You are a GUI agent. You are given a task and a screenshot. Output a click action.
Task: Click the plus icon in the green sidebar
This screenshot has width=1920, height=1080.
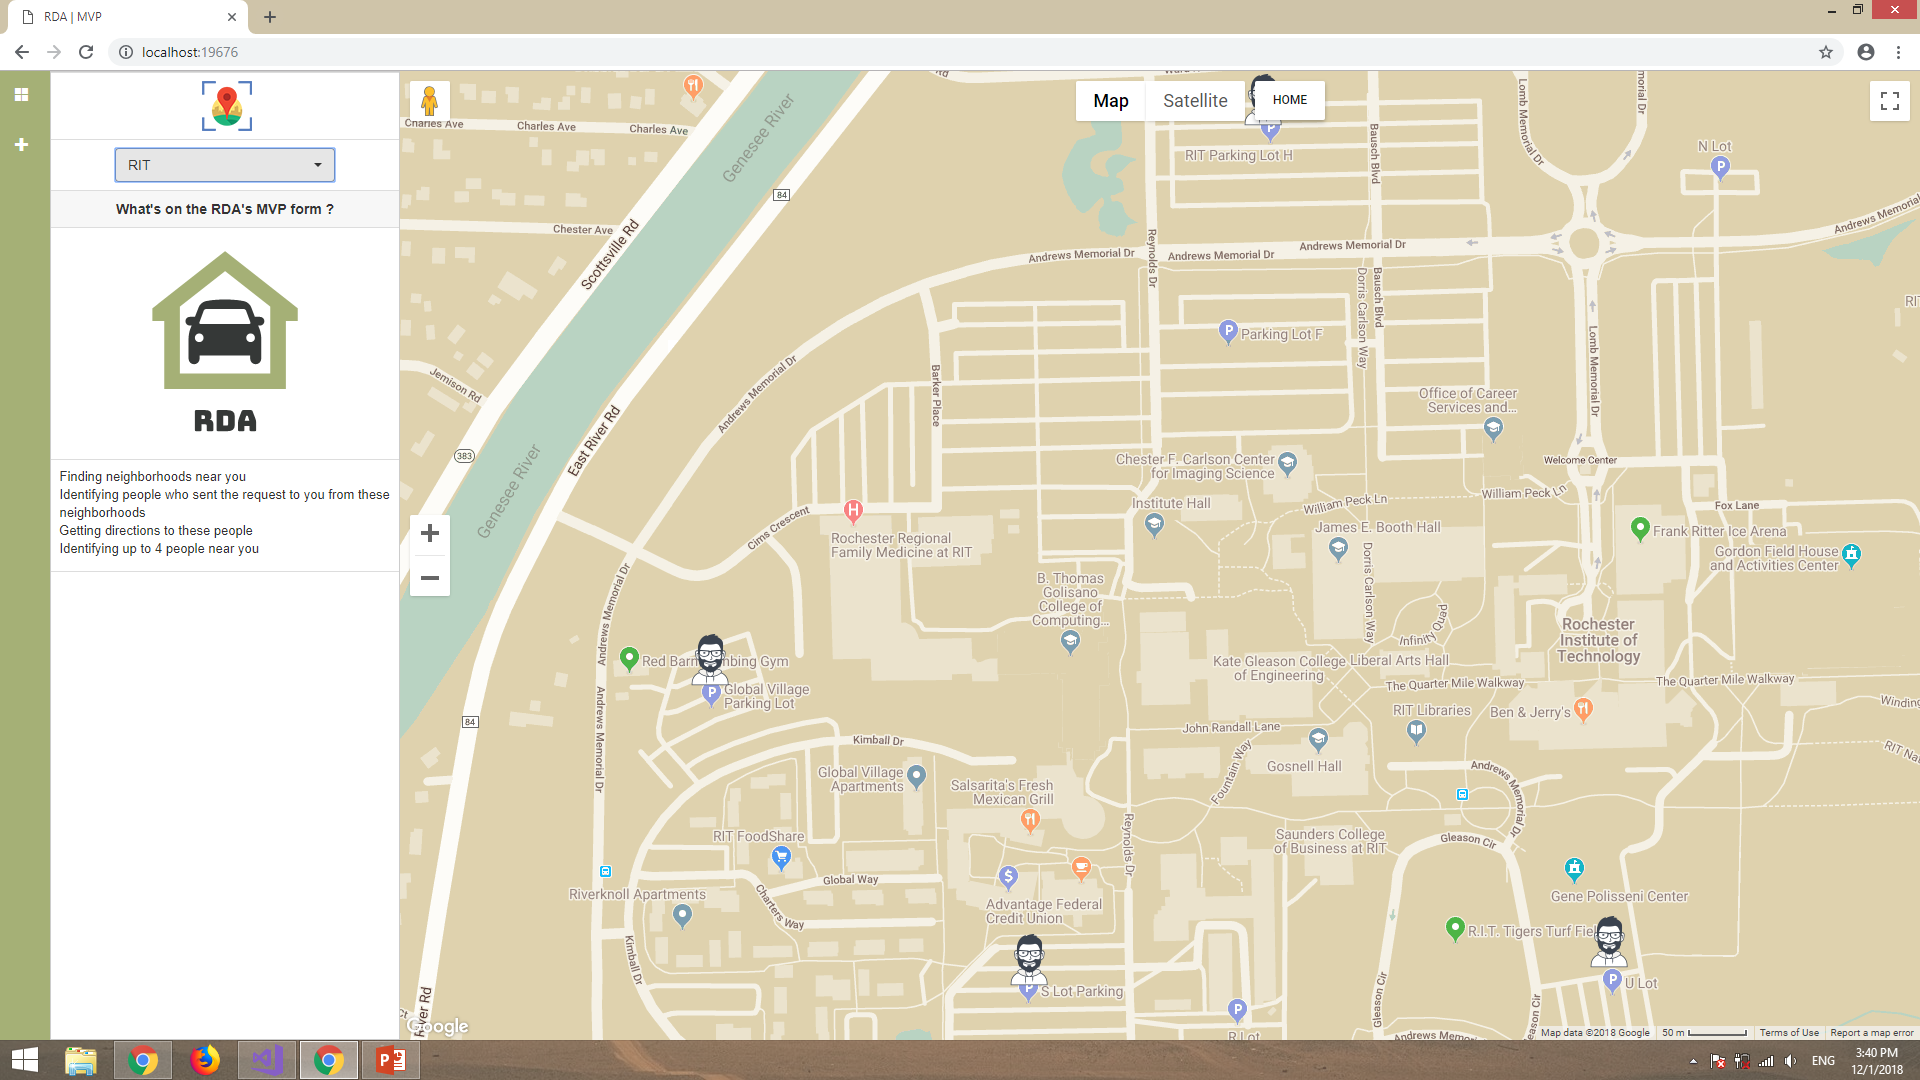(x=21, y=145)
